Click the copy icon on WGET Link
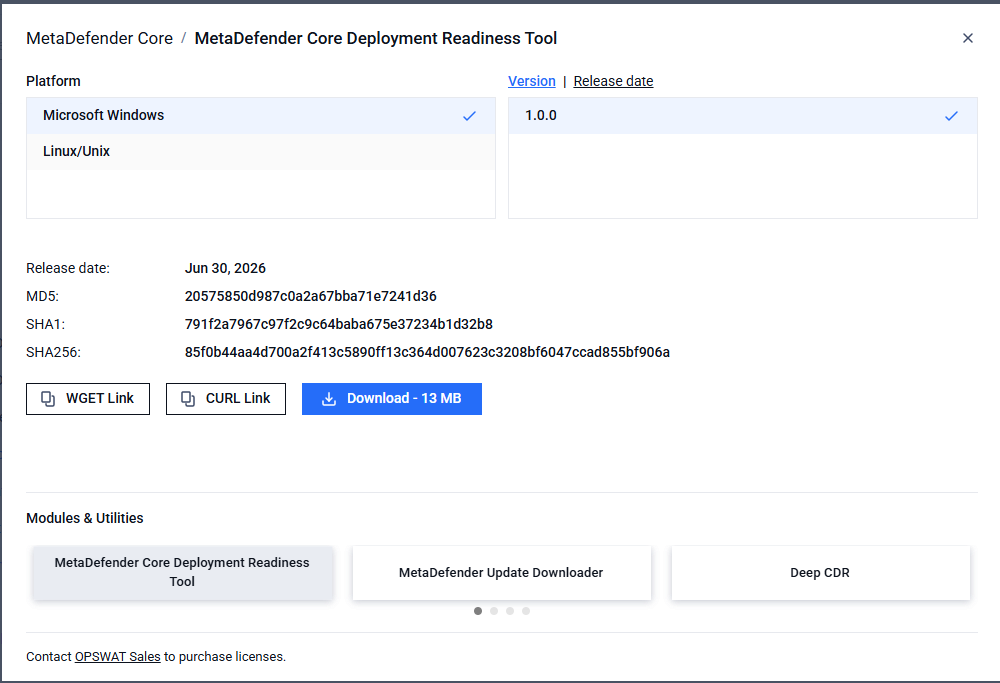The height and width of the screenshot is (683, 1000). tap(48, 399)
